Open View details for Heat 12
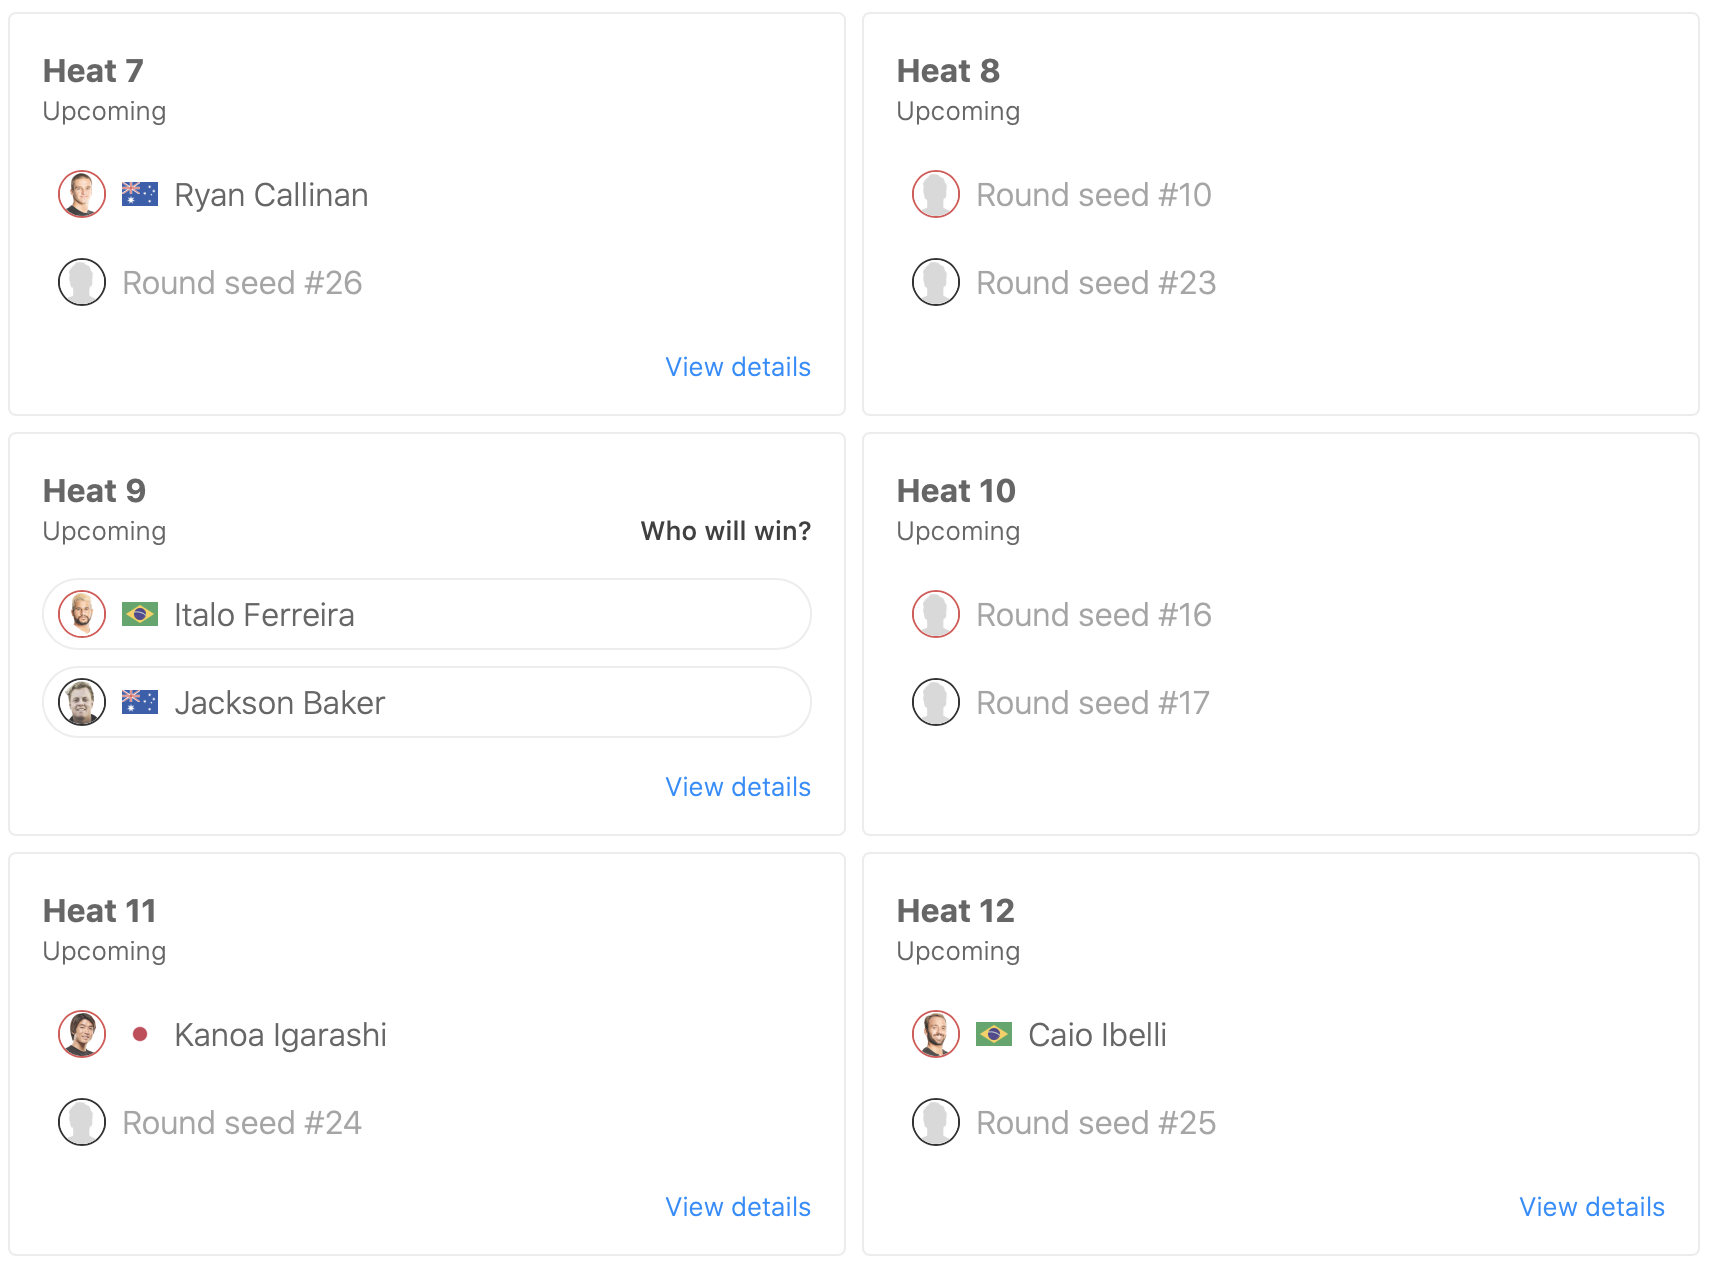The width and height of the screenshot is (1714, 1268). point(1592,1207)
